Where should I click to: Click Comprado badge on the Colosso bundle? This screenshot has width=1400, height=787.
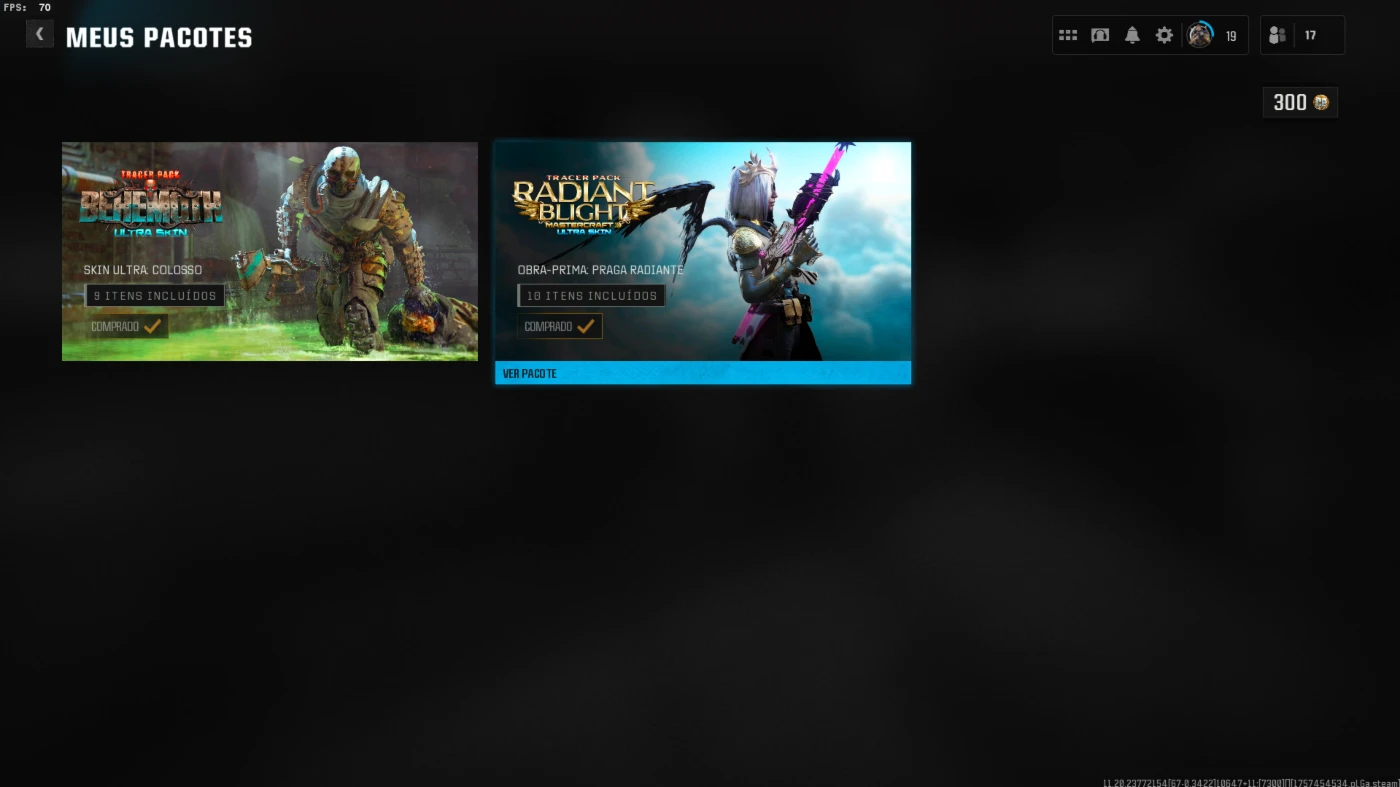click(126, 327)
